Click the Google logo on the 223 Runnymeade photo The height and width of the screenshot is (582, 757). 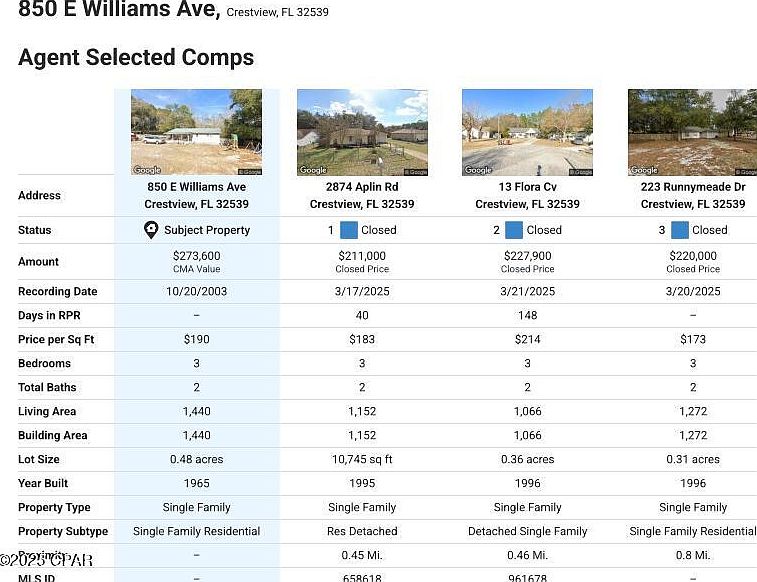click(x=643, y=170)
